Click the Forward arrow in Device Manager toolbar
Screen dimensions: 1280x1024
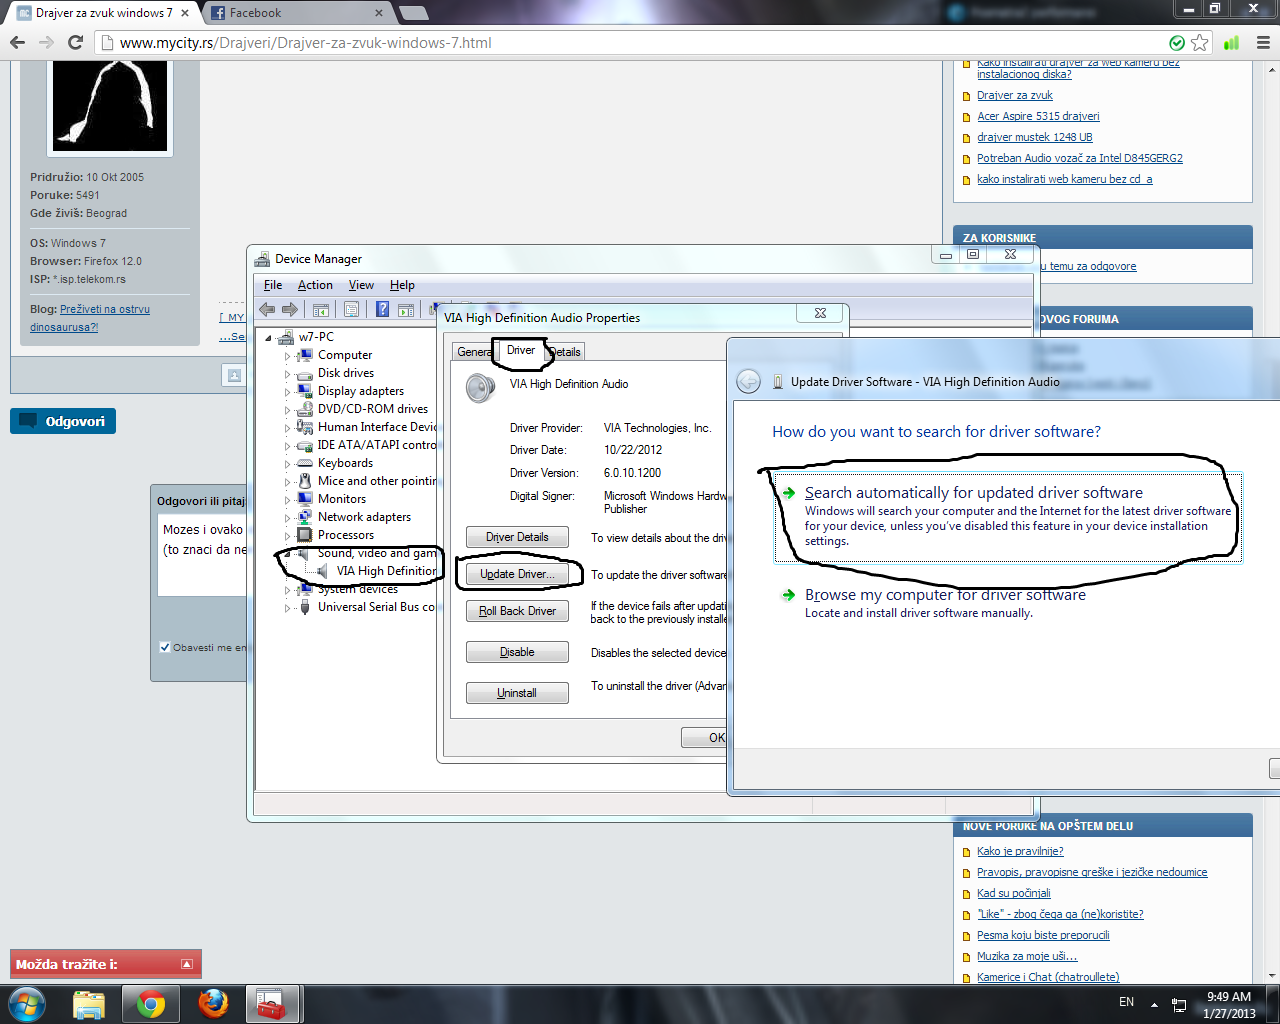click(290, 310)
